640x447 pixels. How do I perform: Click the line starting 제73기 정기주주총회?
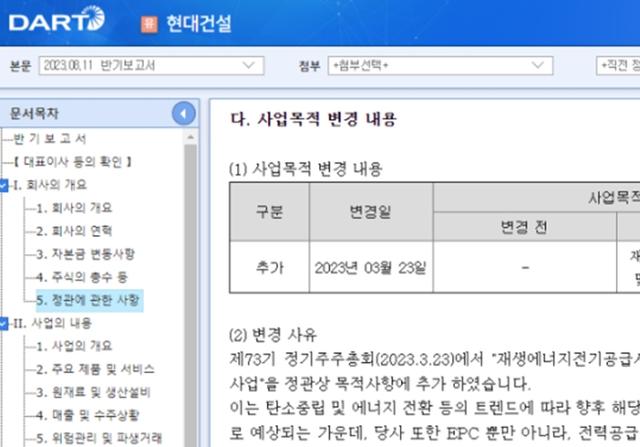pos(435,359)
